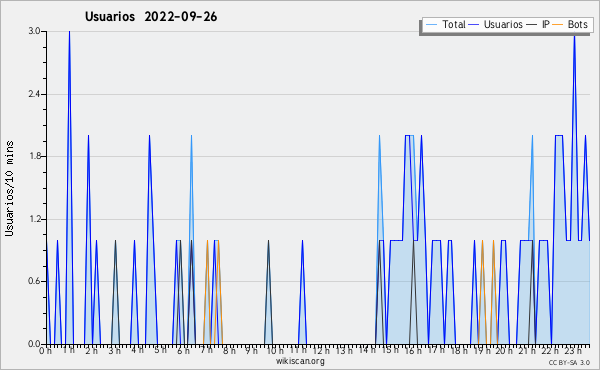This screenshot has width=600, height=370.
Task: Click the dark blue Usuarios legend line
Action: [474, 24]
